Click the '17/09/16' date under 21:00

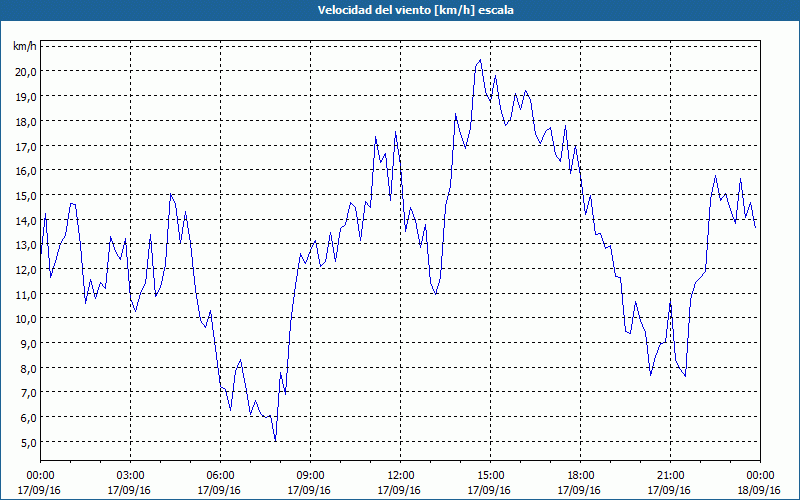click(670, 490)
